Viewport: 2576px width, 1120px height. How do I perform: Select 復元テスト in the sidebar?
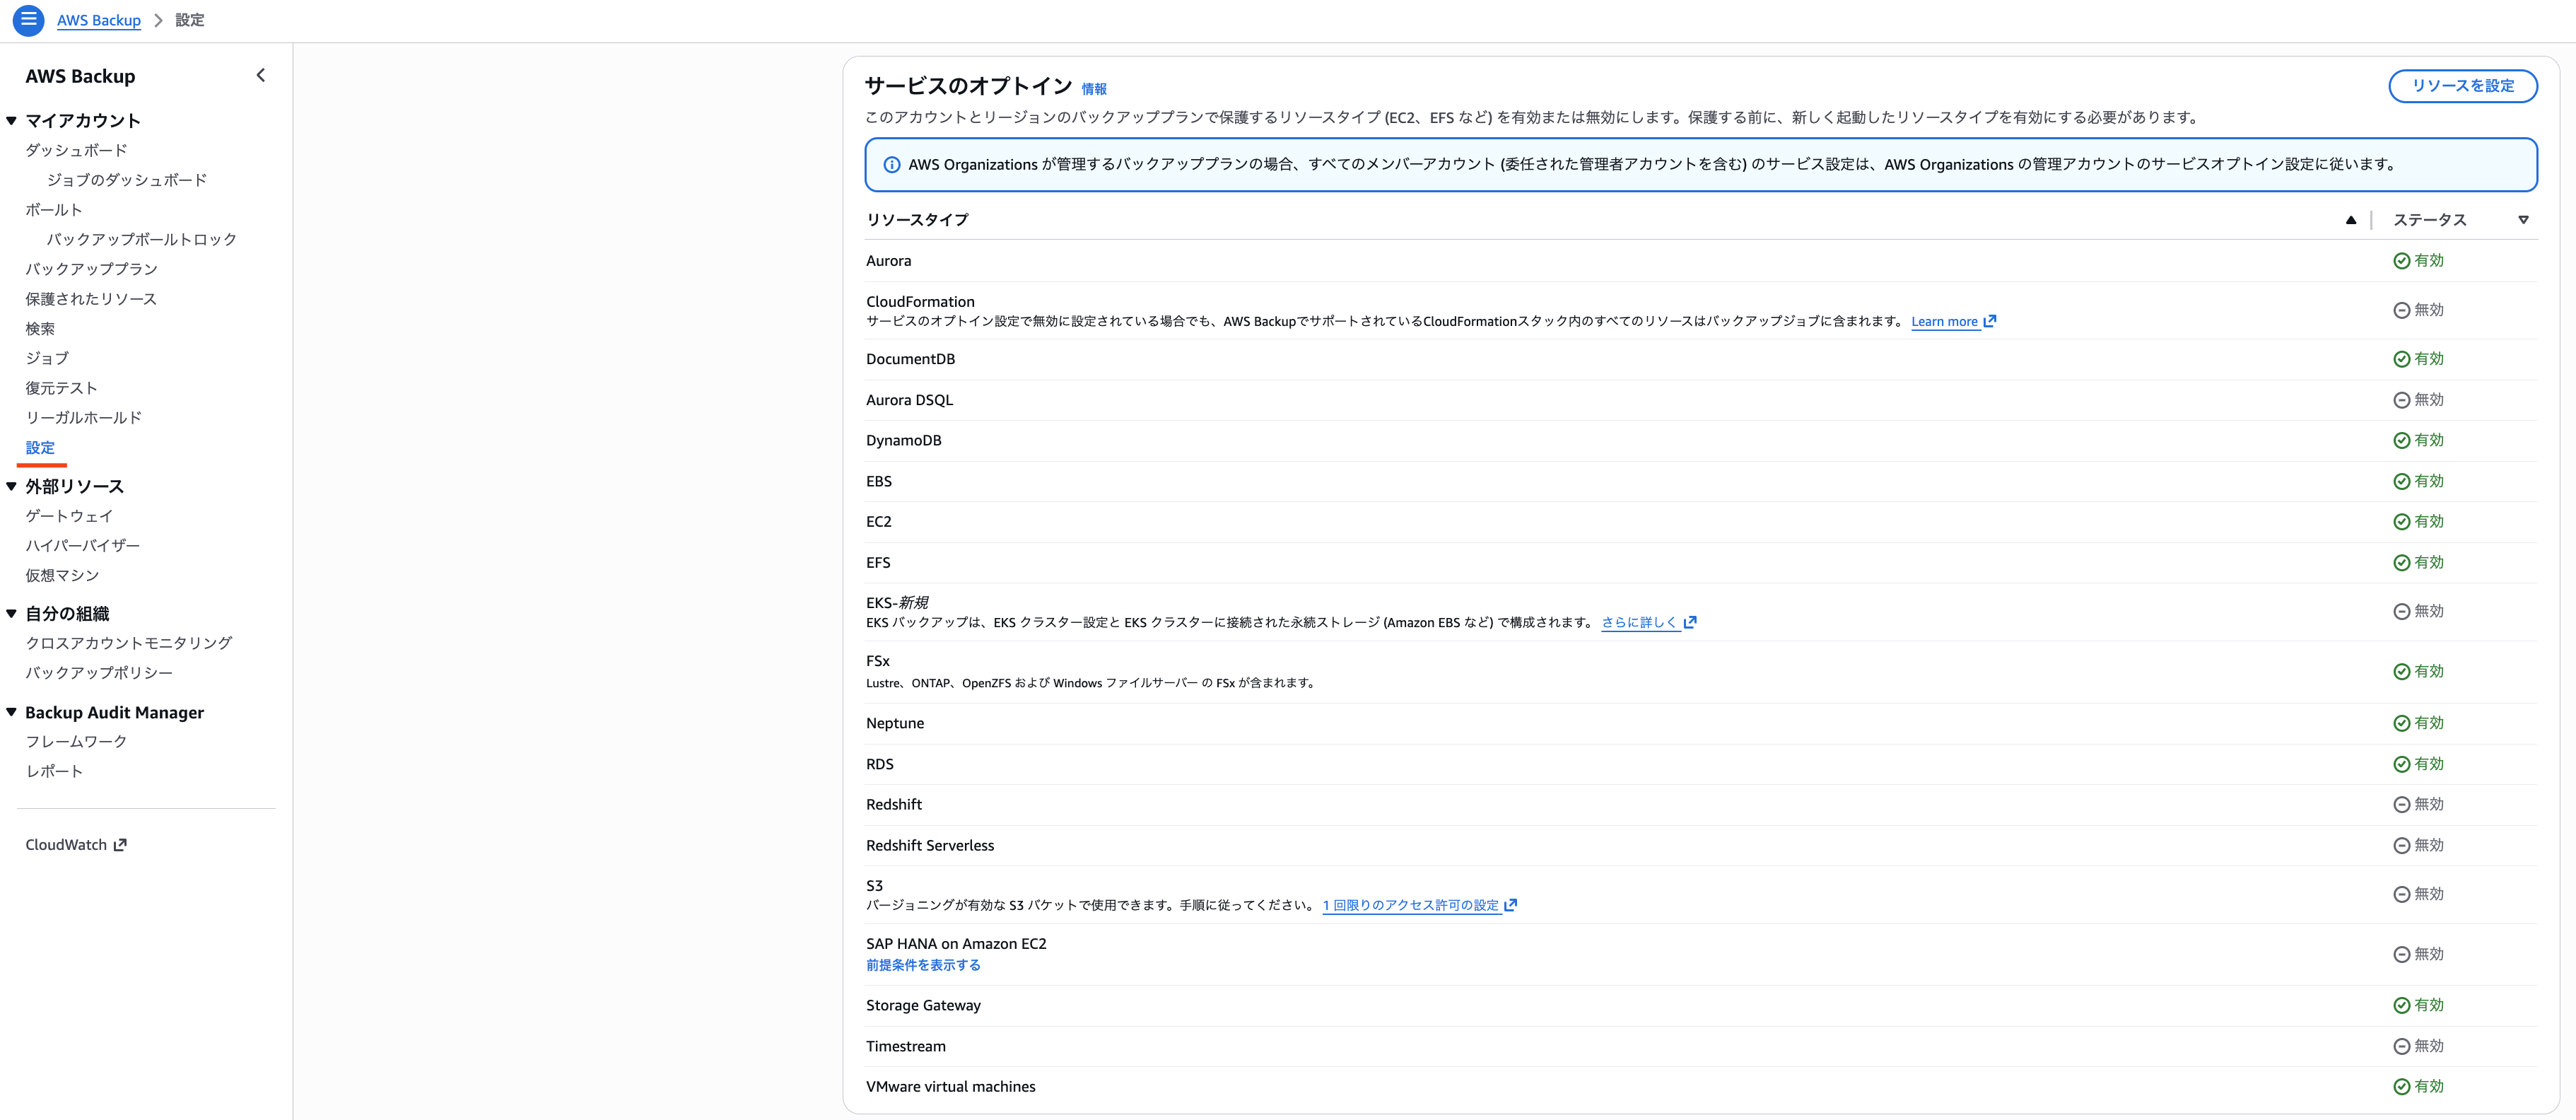coord(61,387)
